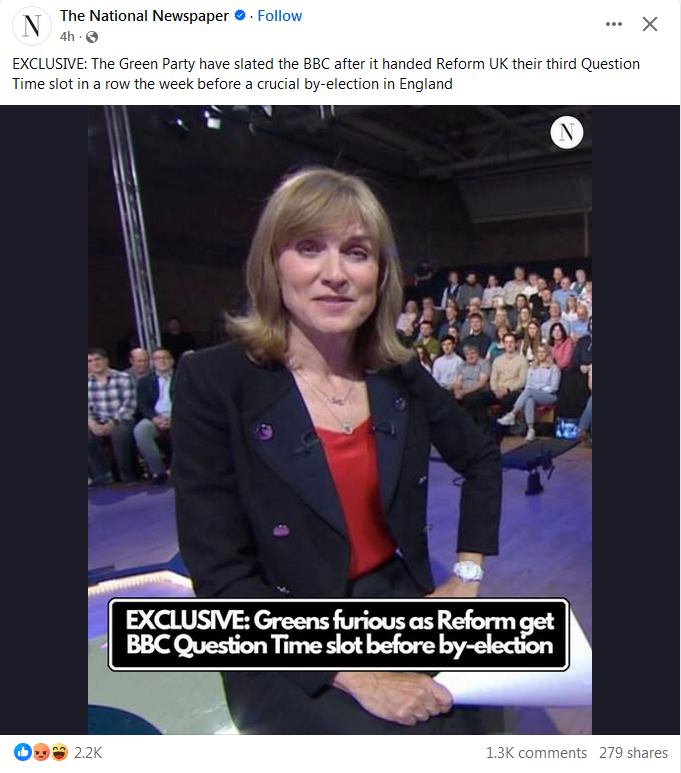Click the angry reaction emoji icon

(x=41, y=752)
